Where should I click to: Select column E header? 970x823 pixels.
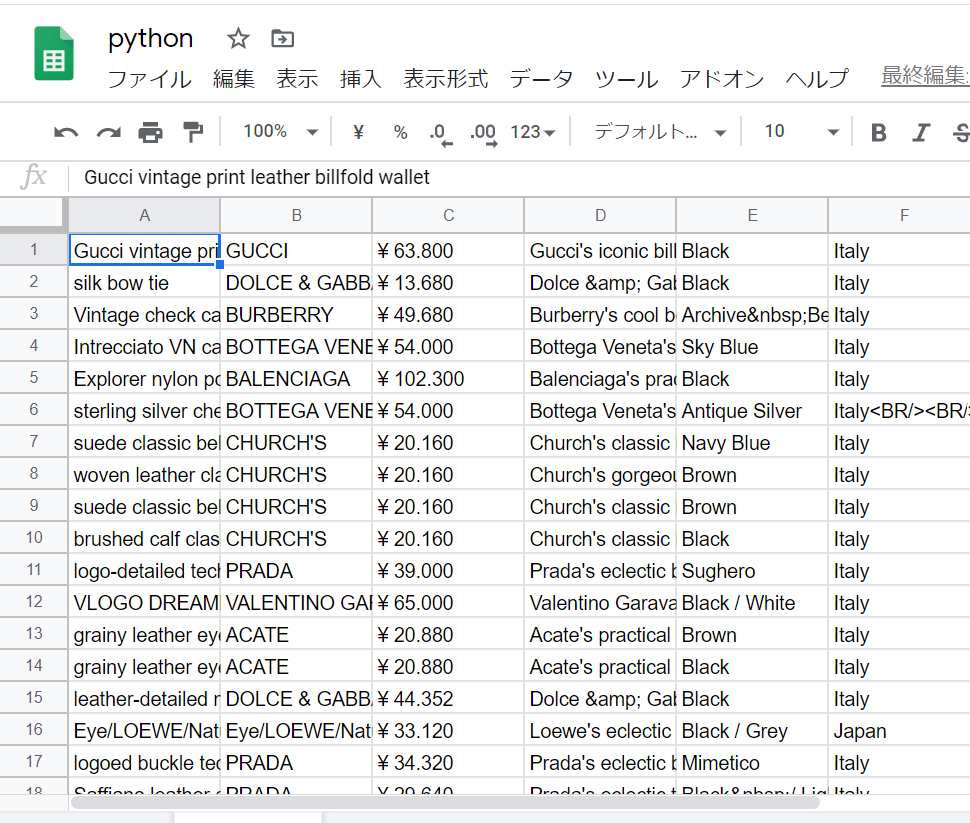coord(752,215)
